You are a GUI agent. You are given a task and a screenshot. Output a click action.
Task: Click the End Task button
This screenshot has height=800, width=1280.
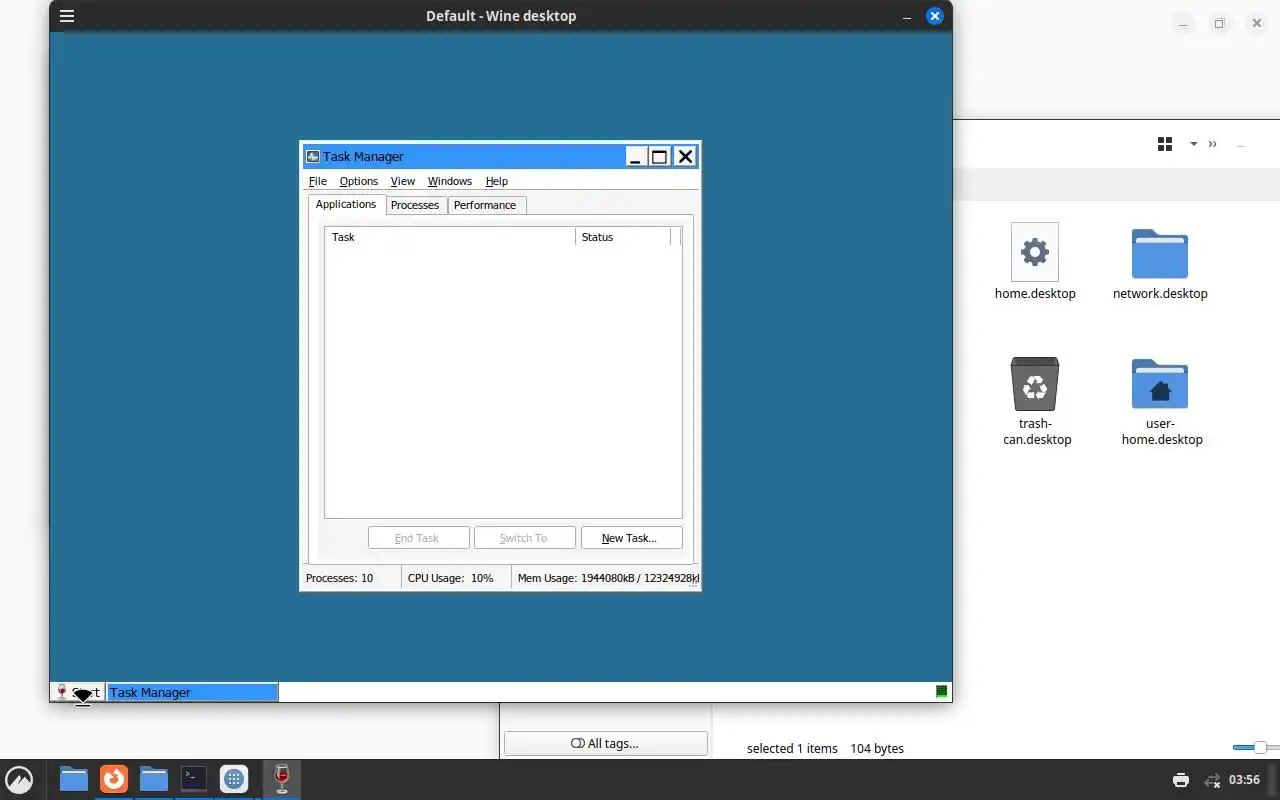[x=418, y=538]
